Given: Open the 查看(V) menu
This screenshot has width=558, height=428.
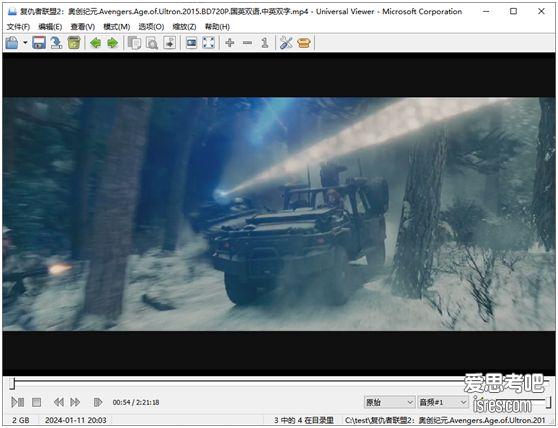Looking at the screenshot, I should [83, 27].
